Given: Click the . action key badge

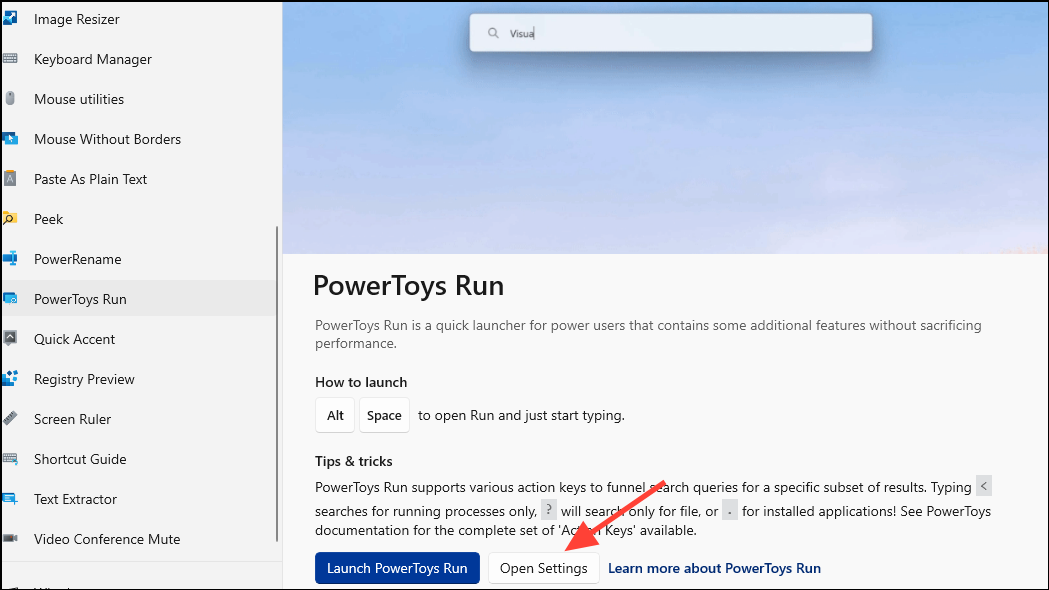Looking at the screenshot, I should coord(730,511).
